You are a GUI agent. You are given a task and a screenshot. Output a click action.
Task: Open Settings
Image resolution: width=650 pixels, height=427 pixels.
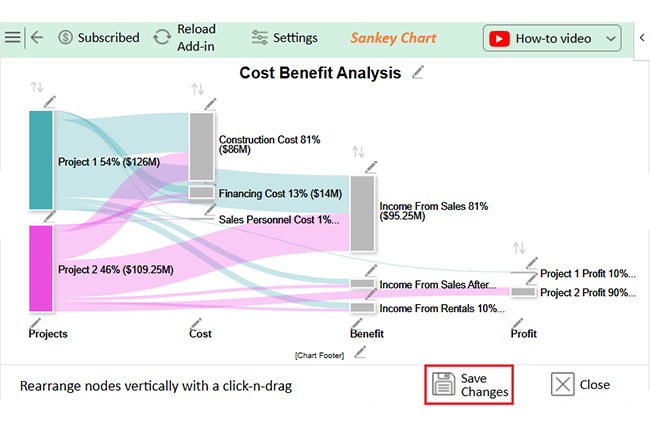(284, 37)
